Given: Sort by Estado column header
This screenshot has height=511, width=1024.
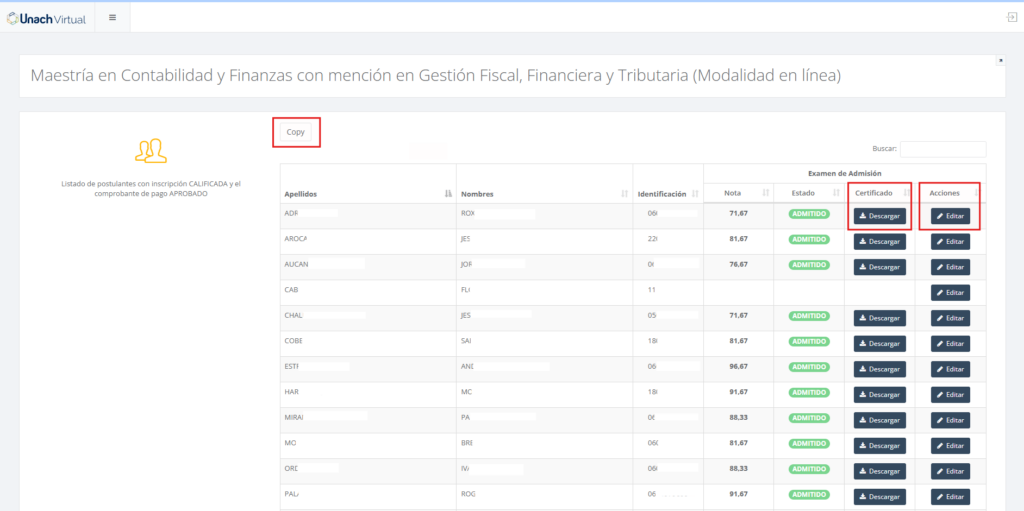Looking at the screenshot, I should click(808, 192).
